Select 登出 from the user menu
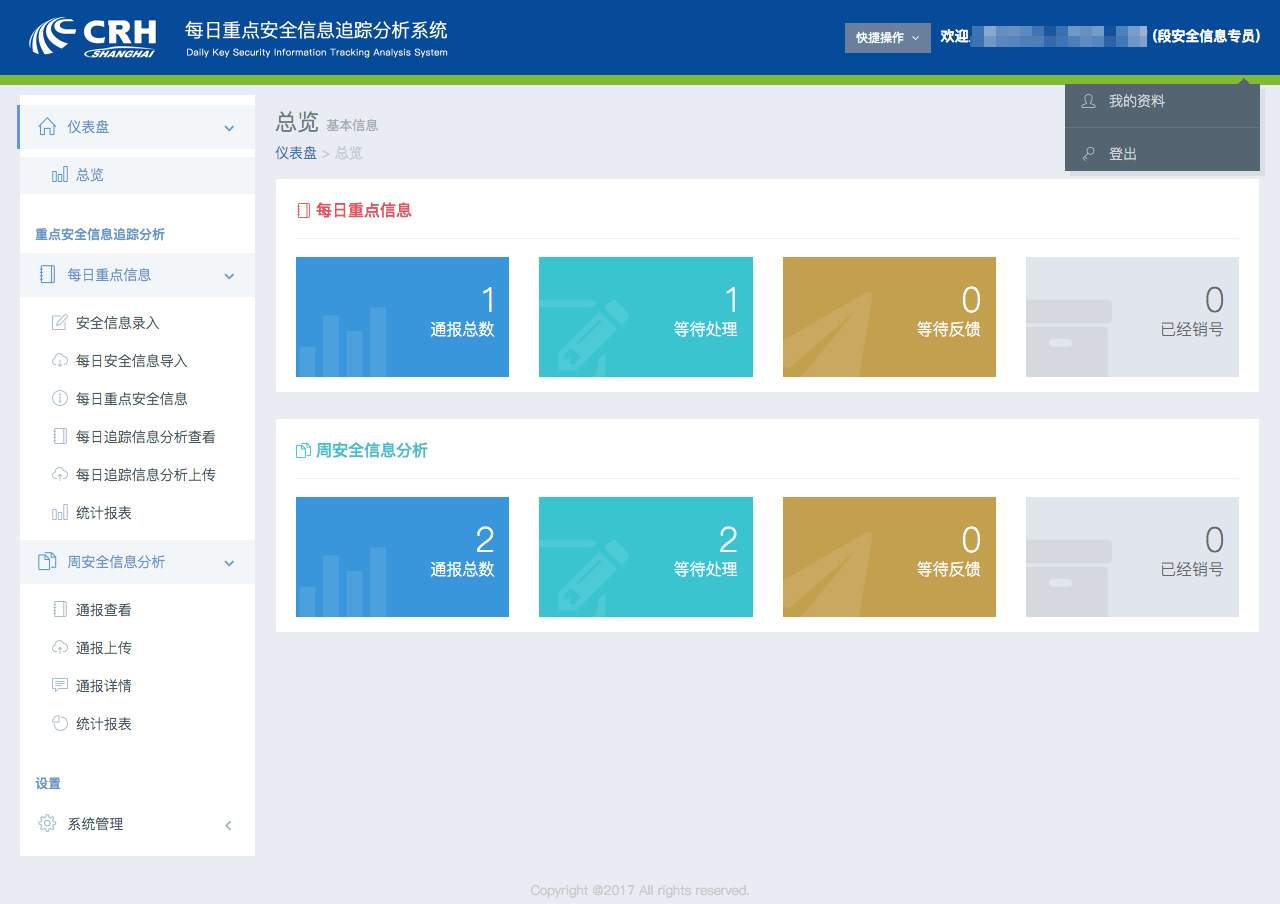 [x=1123, y=154]
